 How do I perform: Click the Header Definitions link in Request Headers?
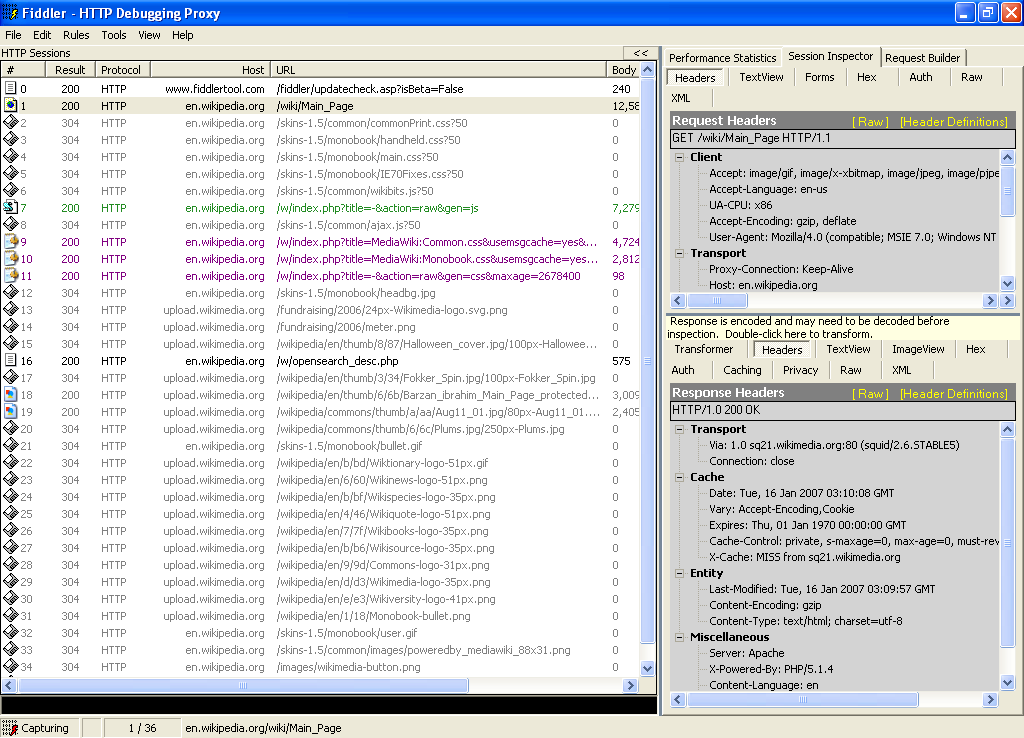tap(953, 122)
